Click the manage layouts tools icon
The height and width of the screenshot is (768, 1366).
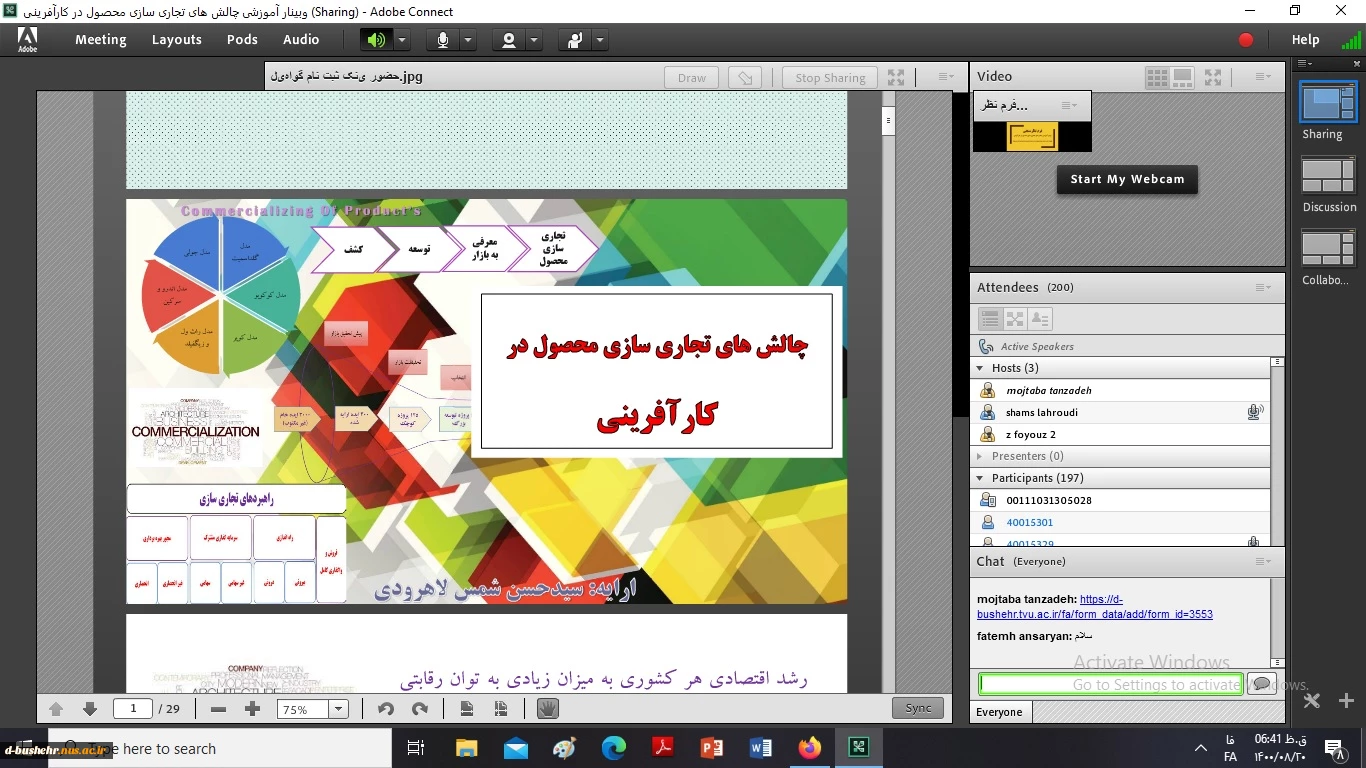[1312, 701]
